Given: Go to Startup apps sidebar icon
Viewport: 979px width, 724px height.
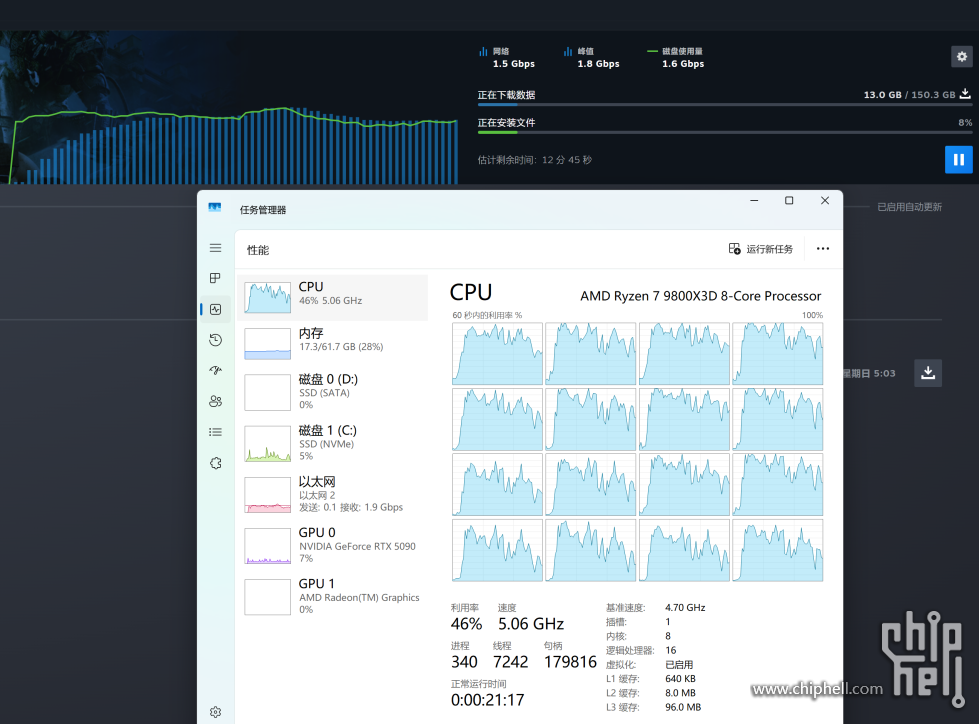Looking at the screenshot, I should [x=215, y=371].
